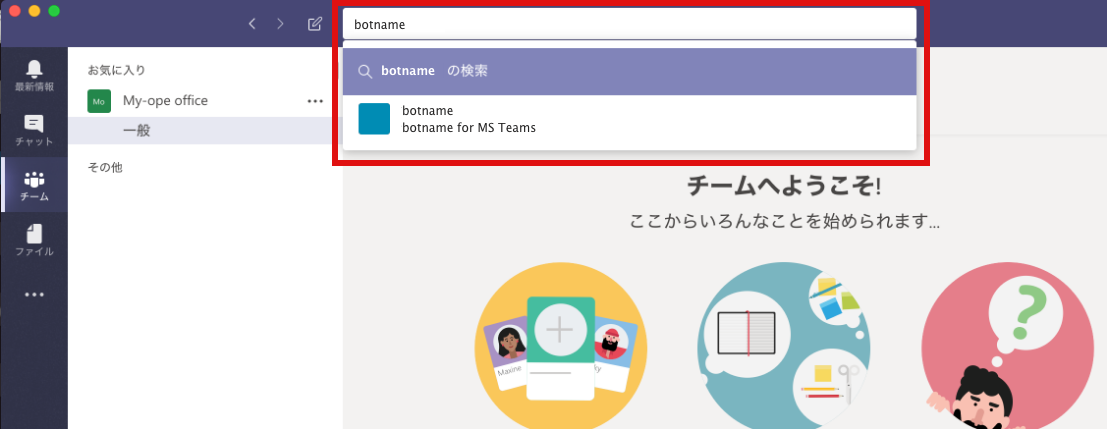Select the 一般 channel

click(x=136, y=131)
